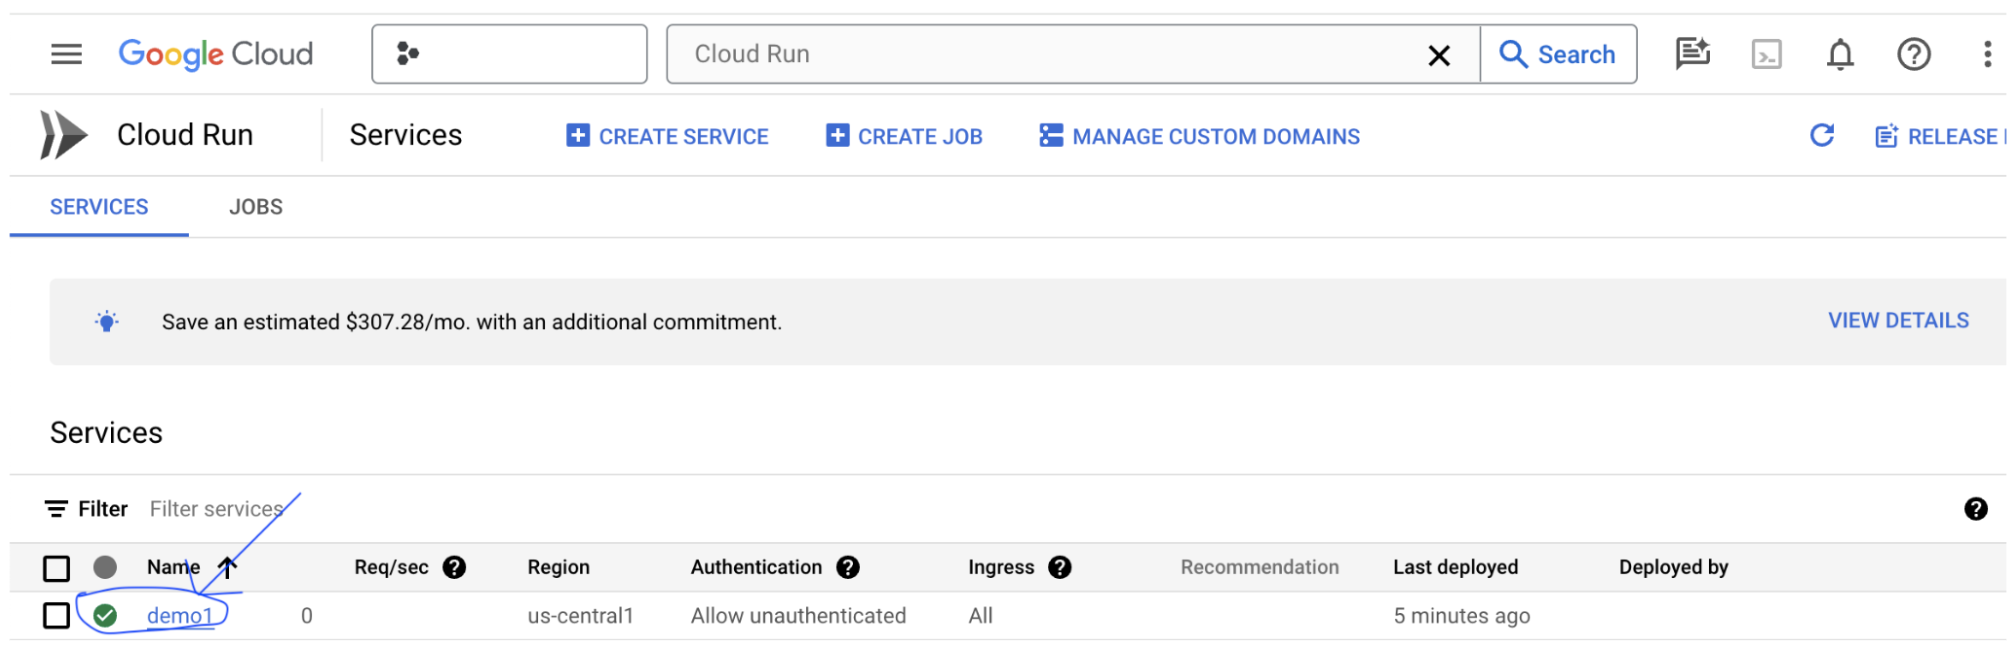Open View Details for savings estimate
Image resolution: width=2008 pixels, height=646 pixels.
tap(1897, 321)
